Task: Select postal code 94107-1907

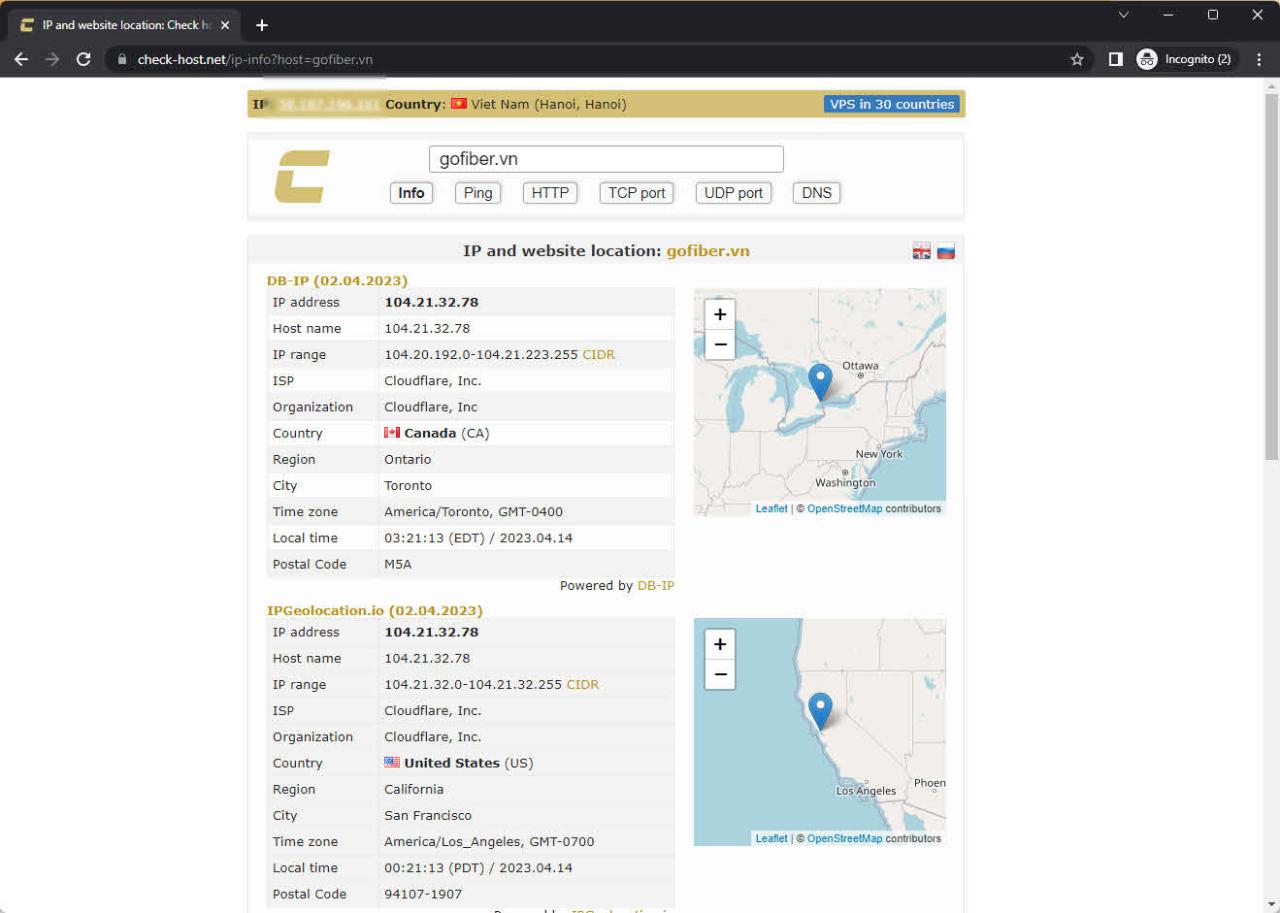Action: 423,894
